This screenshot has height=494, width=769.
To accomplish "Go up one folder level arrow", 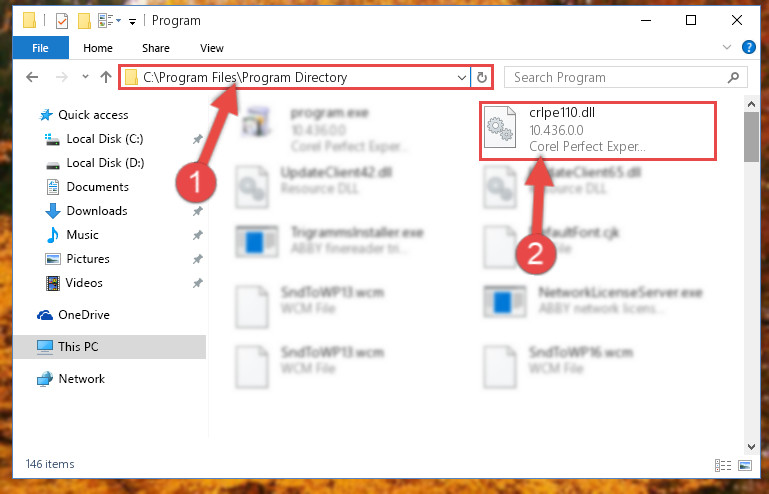I will click(105, 77).
